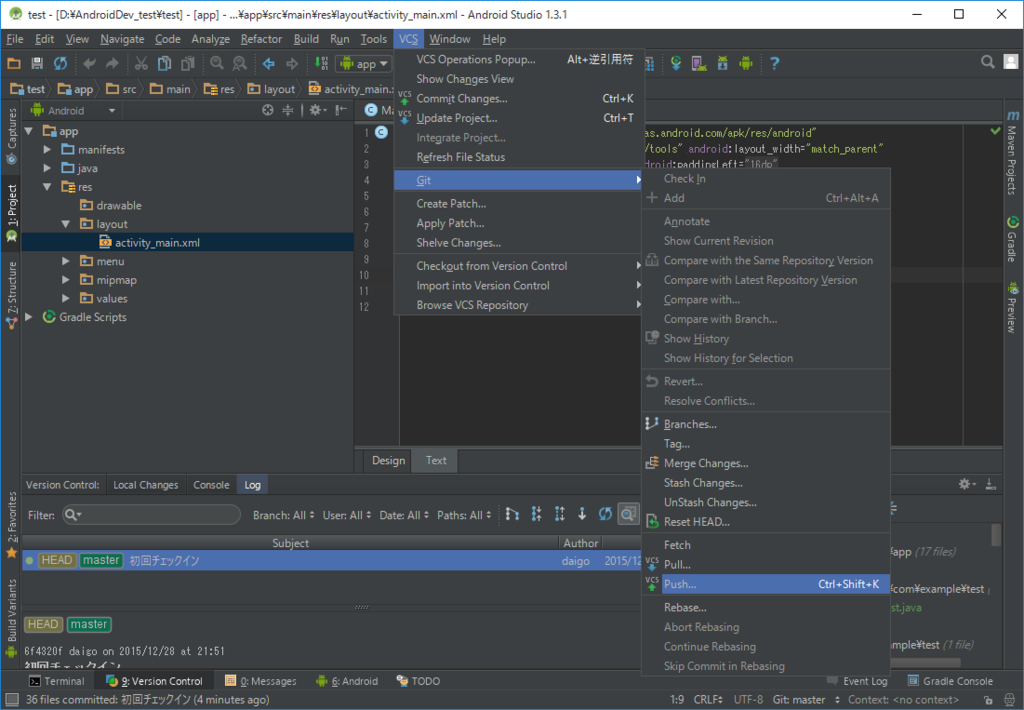Image resolution: width=1024 pixels, height=710 pixels.
Task: Open the 0: Messages tool window
Action: click(x=261, y=681)
